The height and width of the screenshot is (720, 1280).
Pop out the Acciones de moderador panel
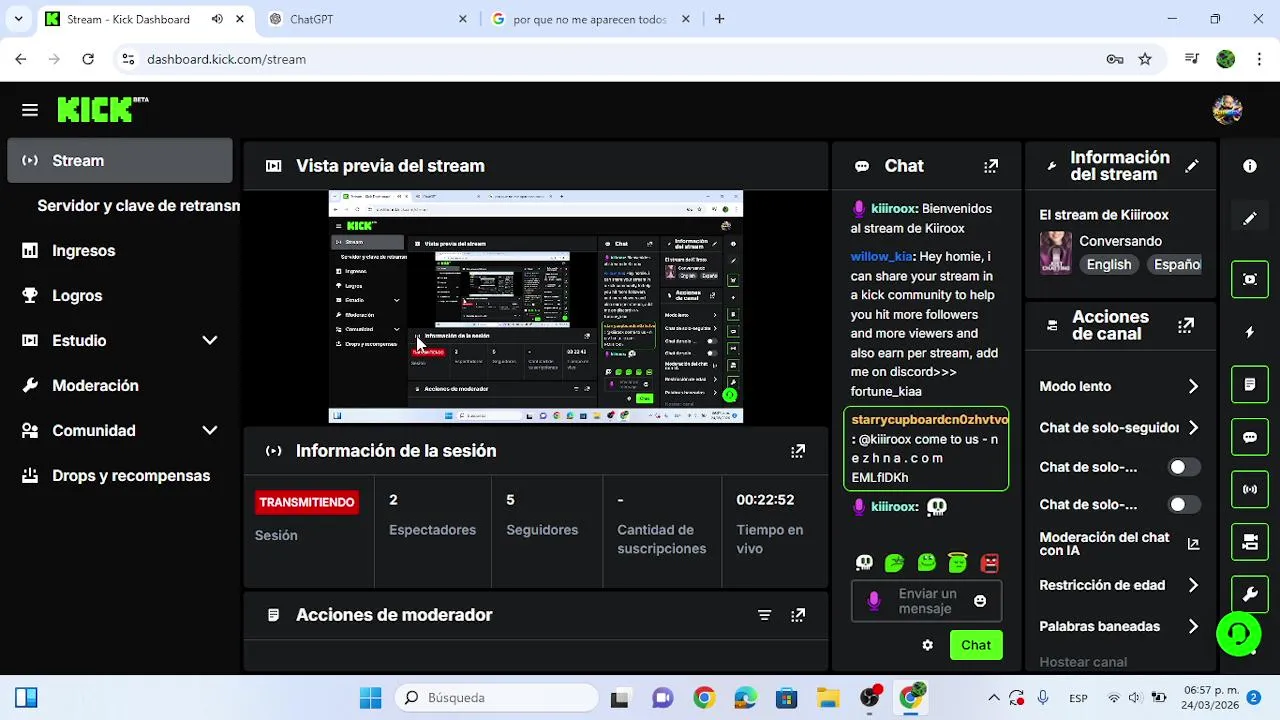[x=798, y=615]
